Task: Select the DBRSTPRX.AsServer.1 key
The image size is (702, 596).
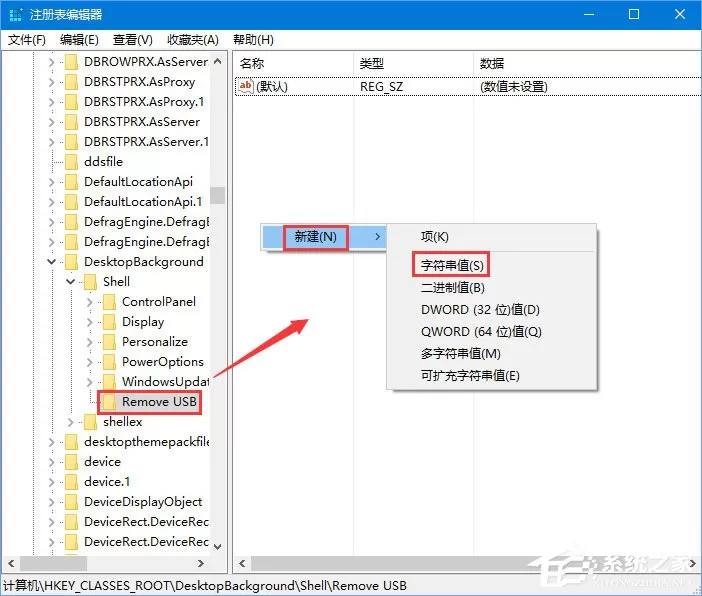Action: coord(146,142)
